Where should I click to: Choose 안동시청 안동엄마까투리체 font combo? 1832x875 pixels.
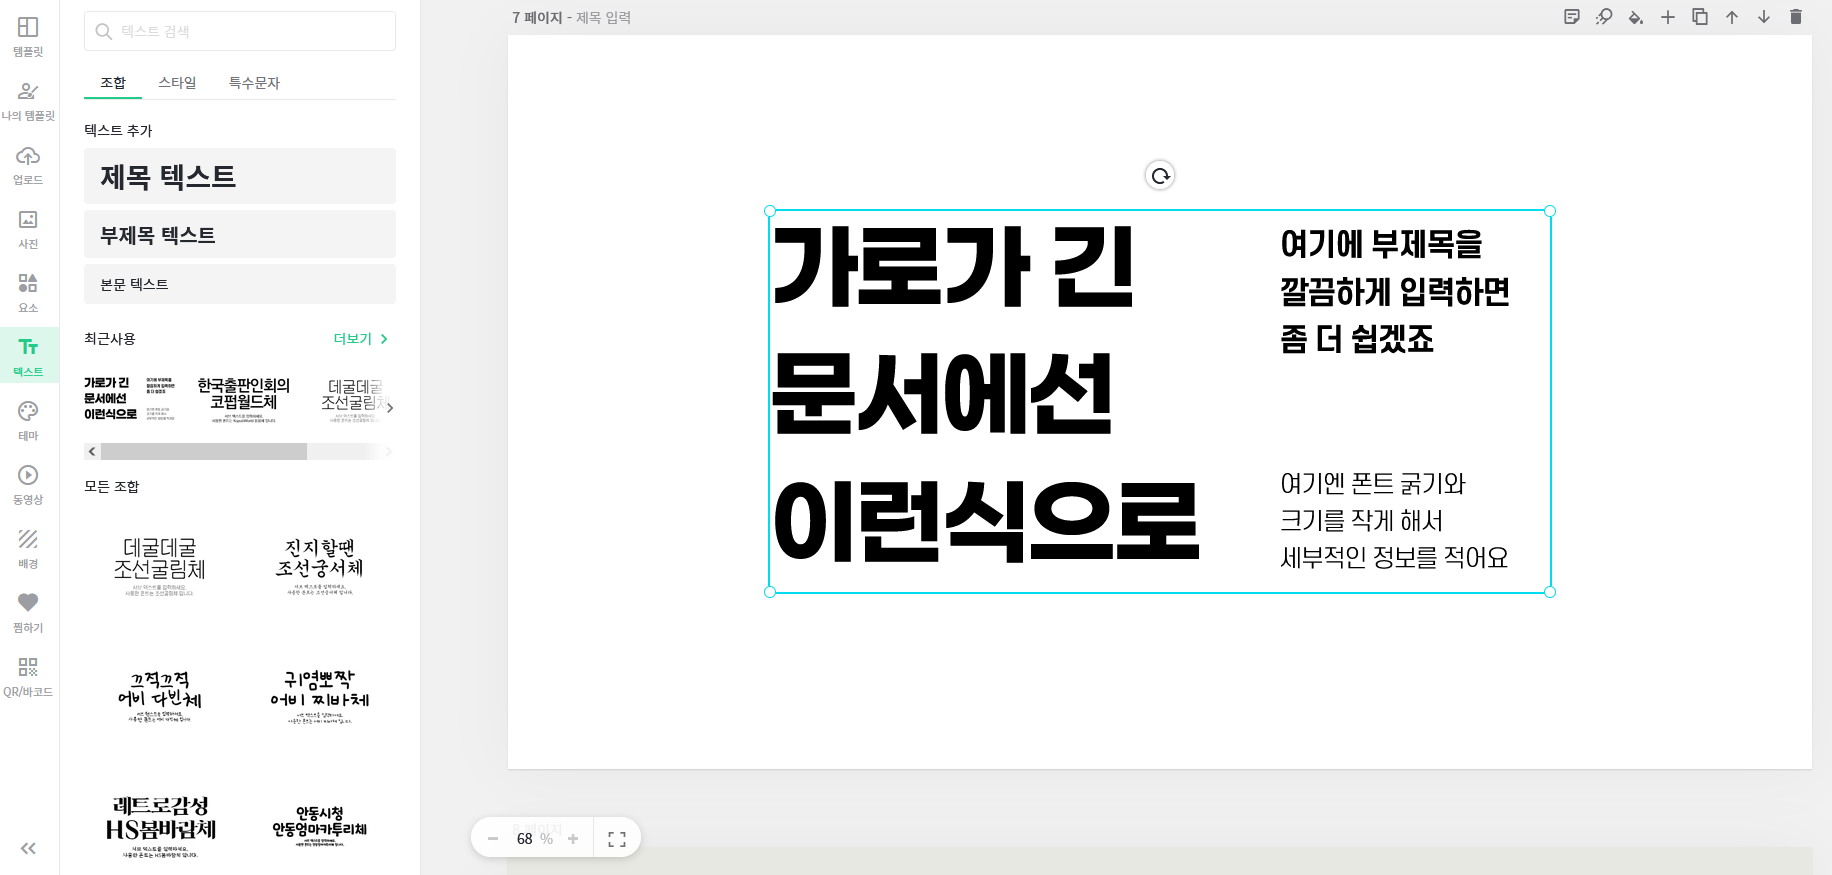click(320, 826)
